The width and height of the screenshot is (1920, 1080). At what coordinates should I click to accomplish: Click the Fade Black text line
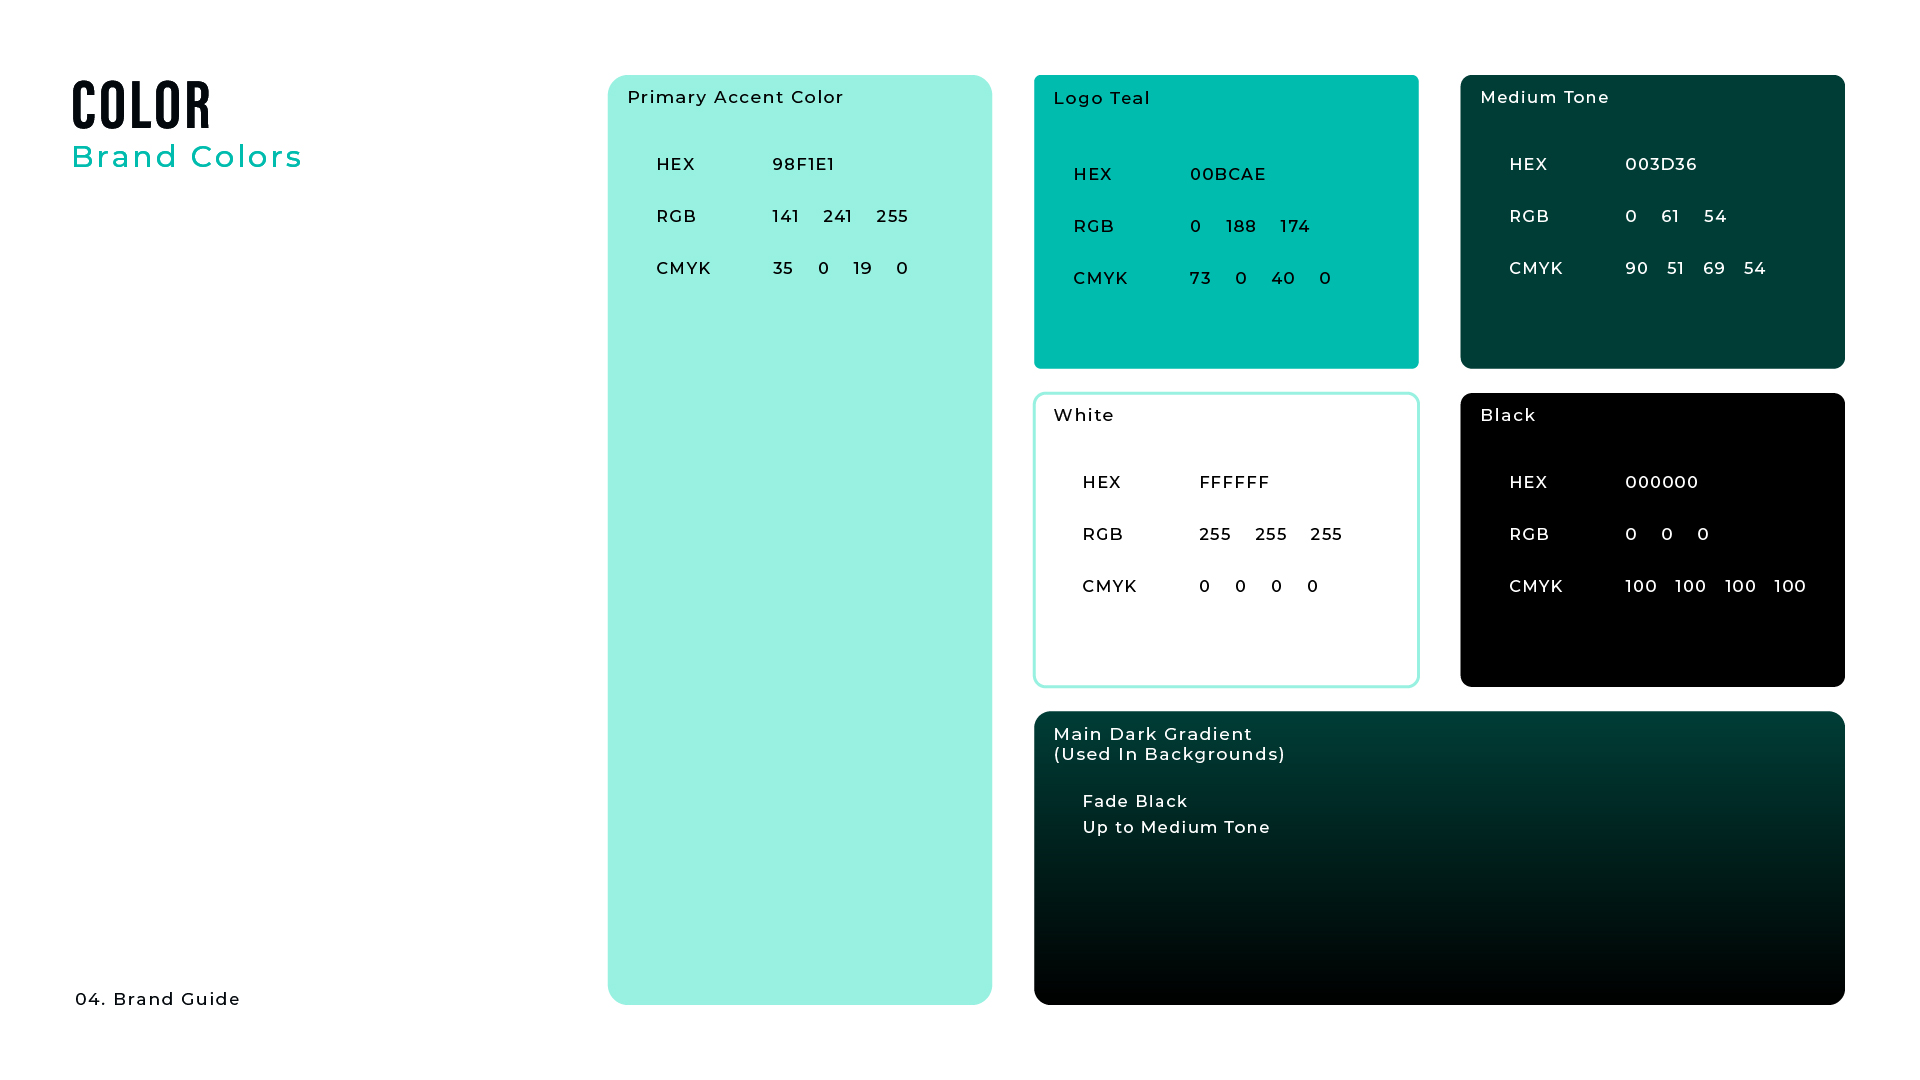point(1134,801)
